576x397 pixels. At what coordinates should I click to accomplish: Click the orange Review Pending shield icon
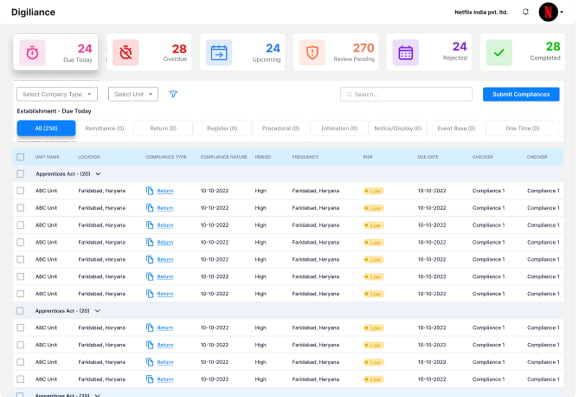[312, 53]
